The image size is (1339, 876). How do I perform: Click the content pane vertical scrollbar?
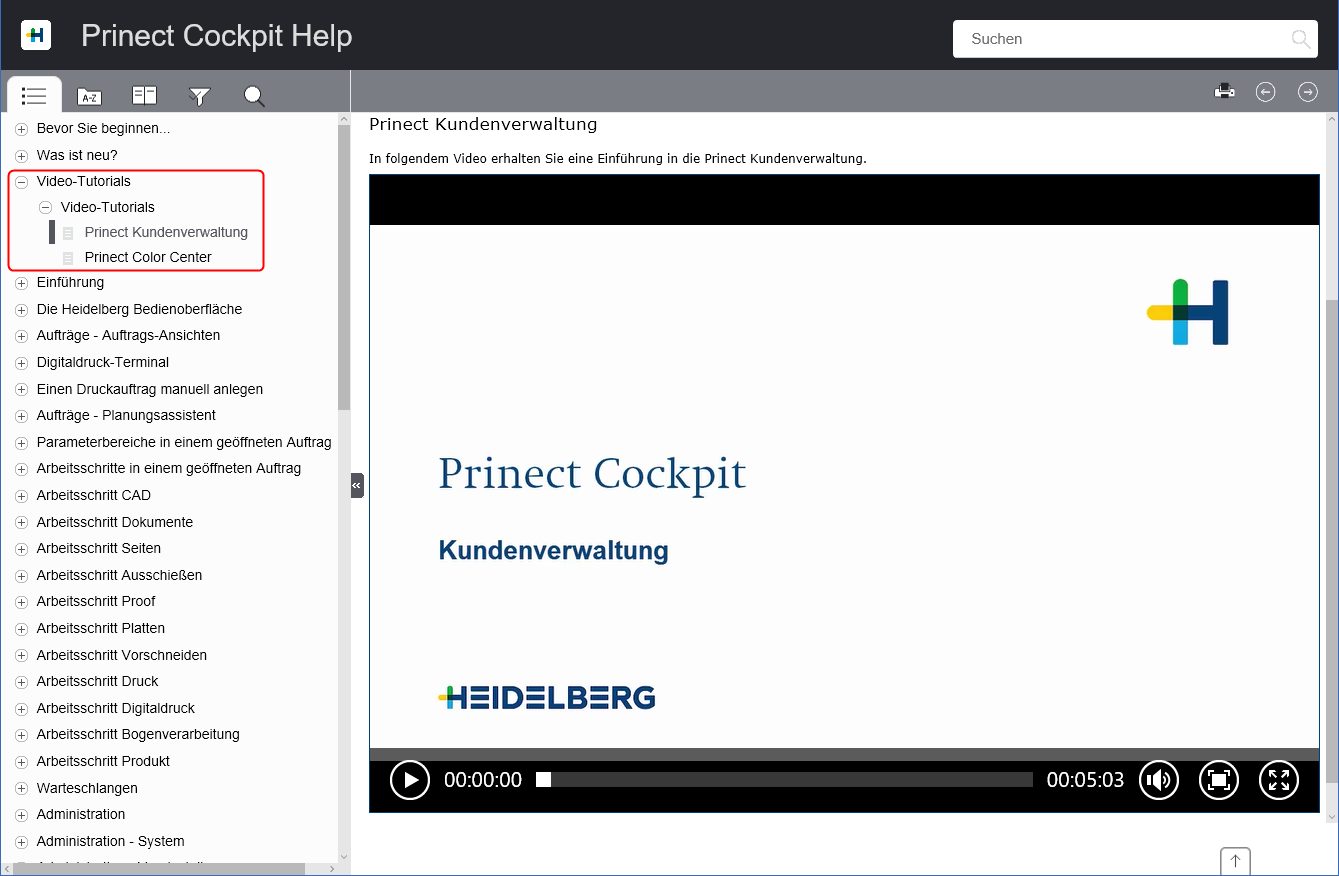click(1331, 540)
